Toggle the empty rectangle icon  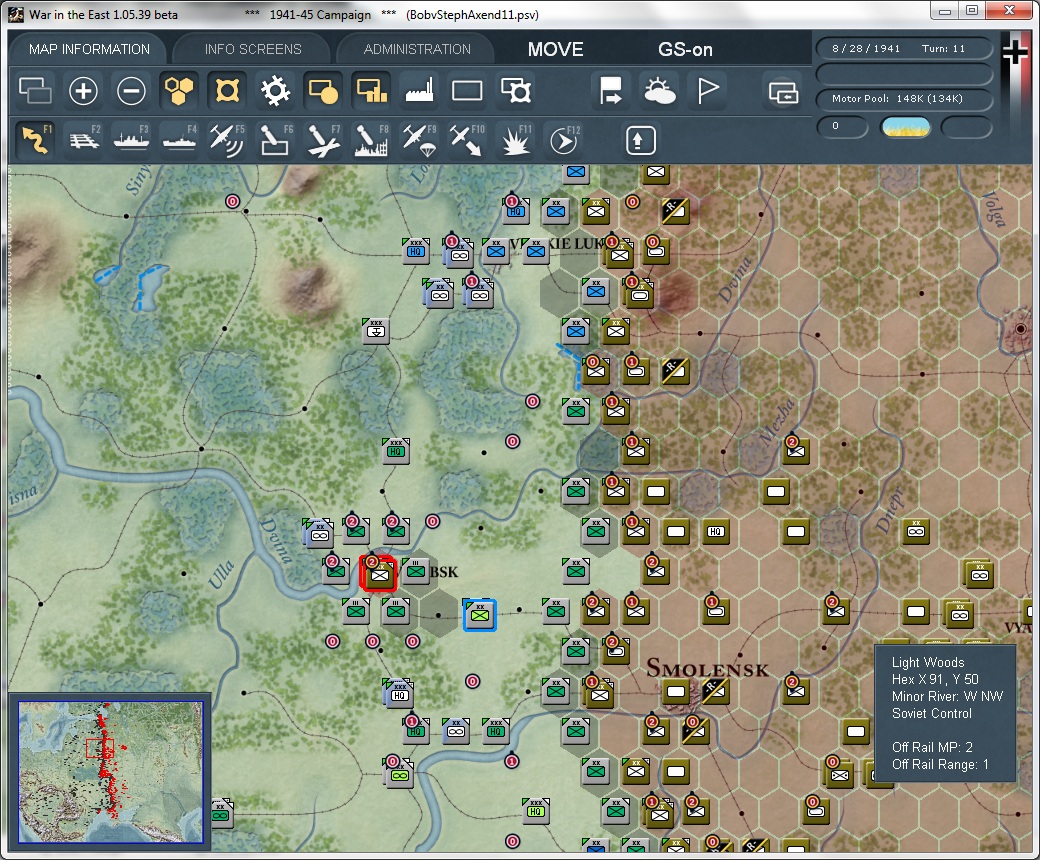click(467, 90)
